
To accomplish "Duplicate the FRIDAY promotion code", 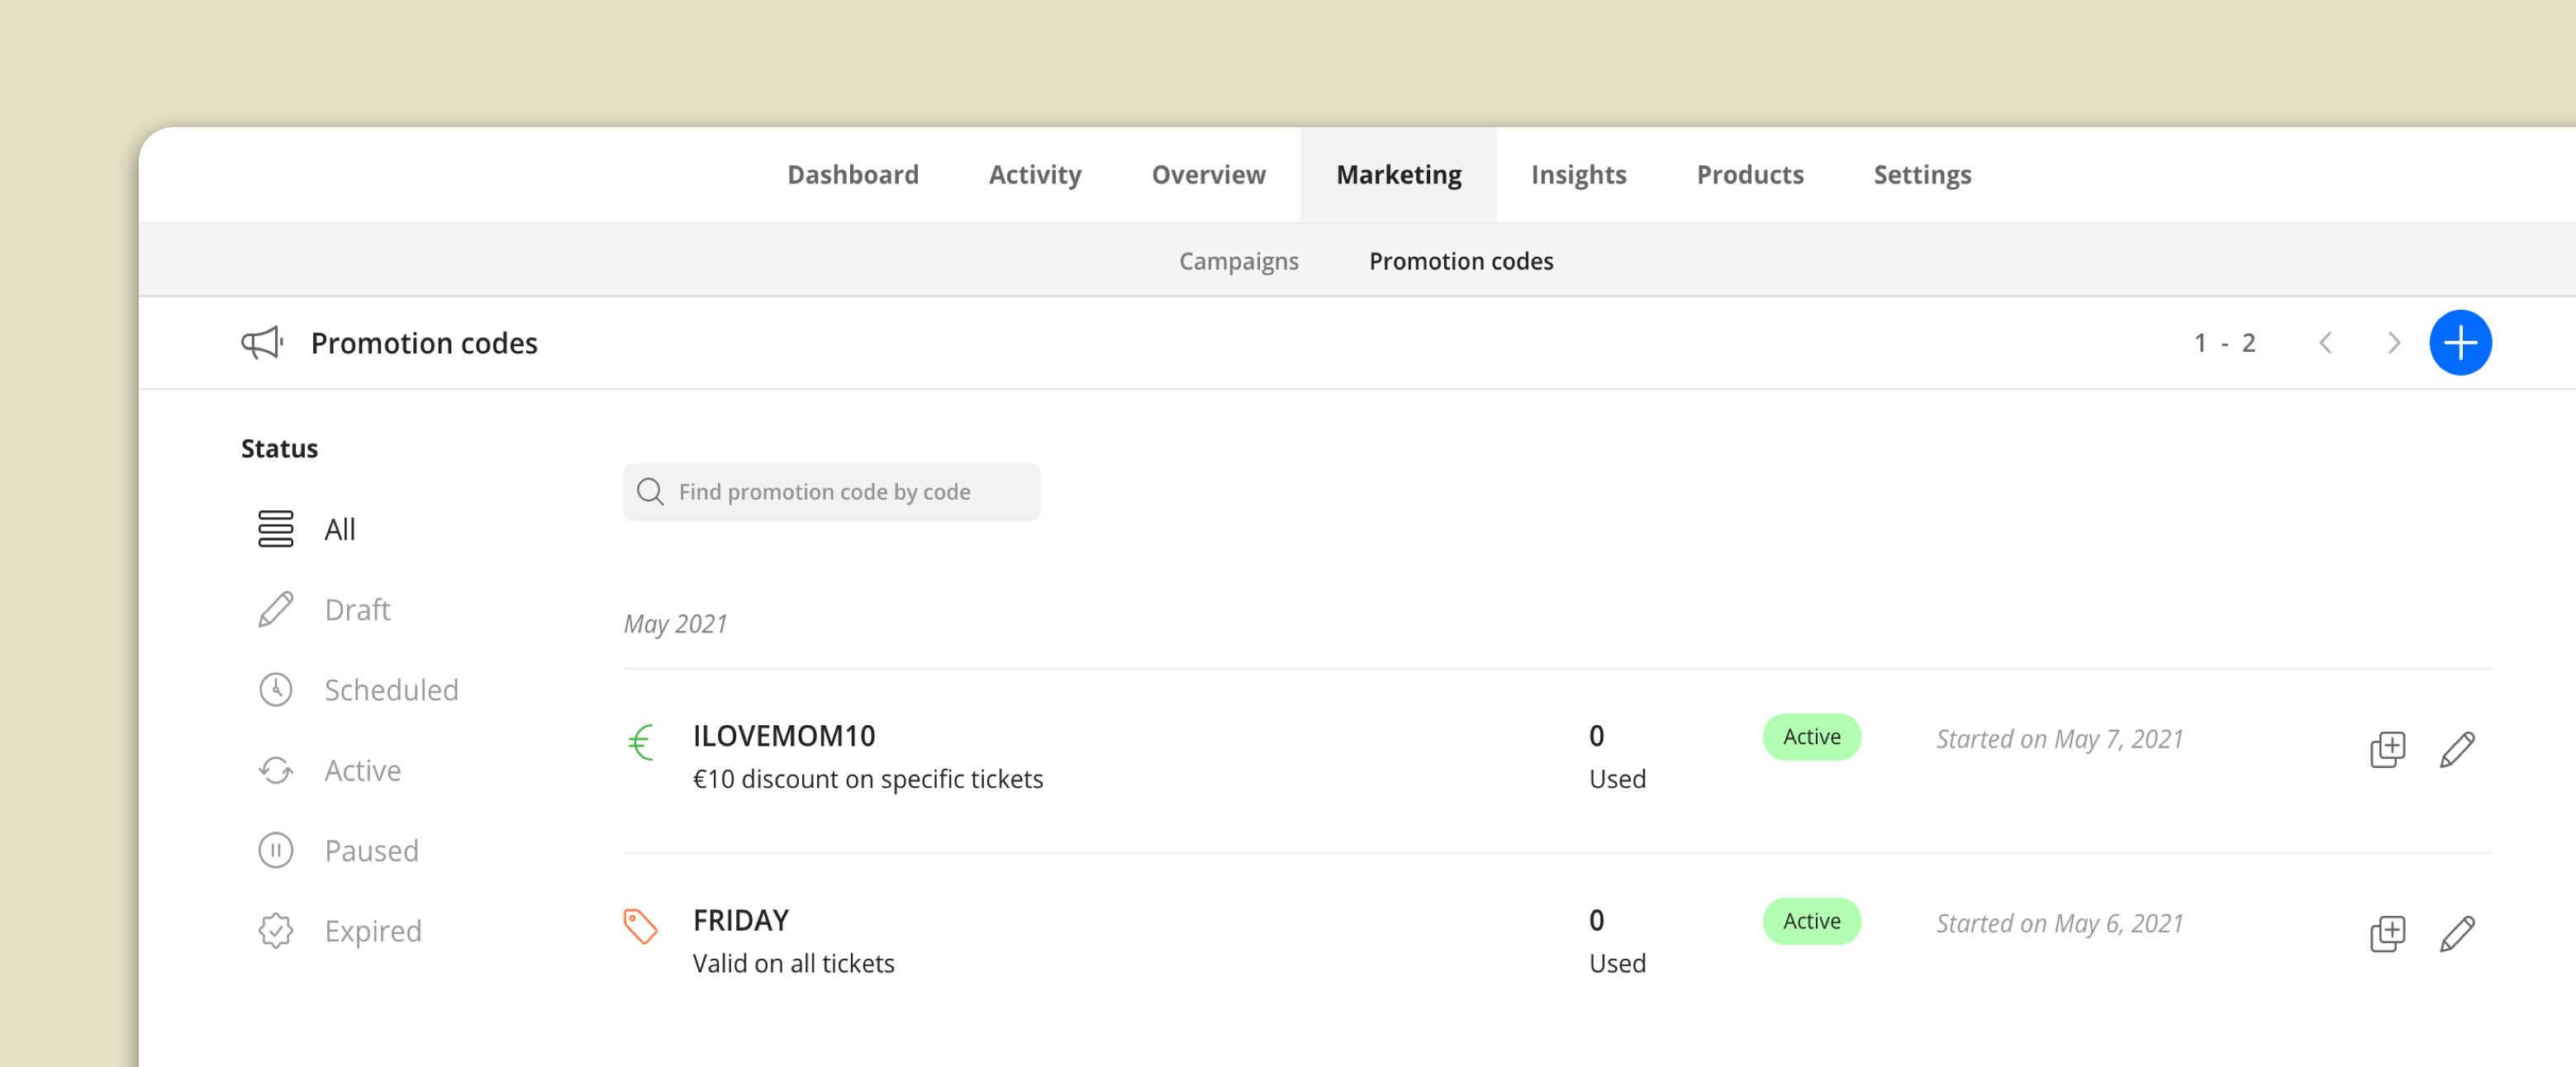I will [2387, 933].
